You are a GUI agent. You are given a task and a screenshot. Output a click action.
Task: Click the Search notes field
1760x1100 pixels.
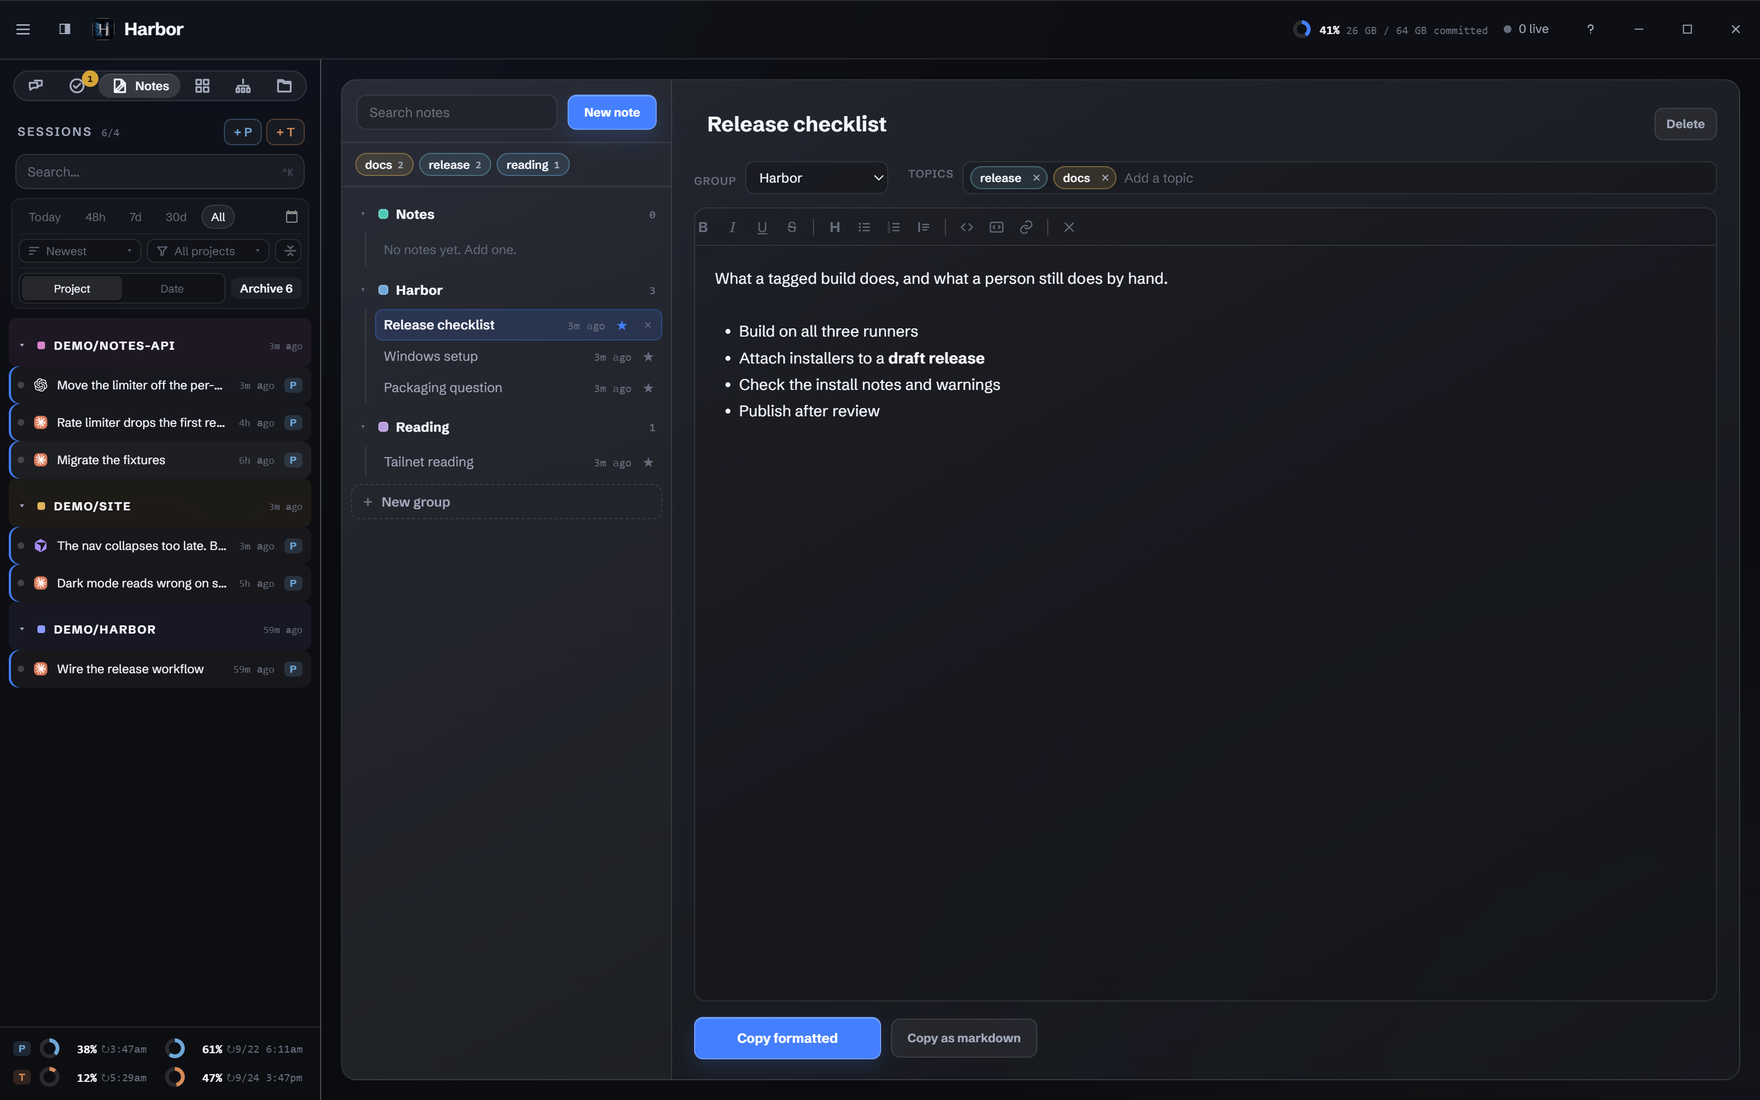[457, 112]
